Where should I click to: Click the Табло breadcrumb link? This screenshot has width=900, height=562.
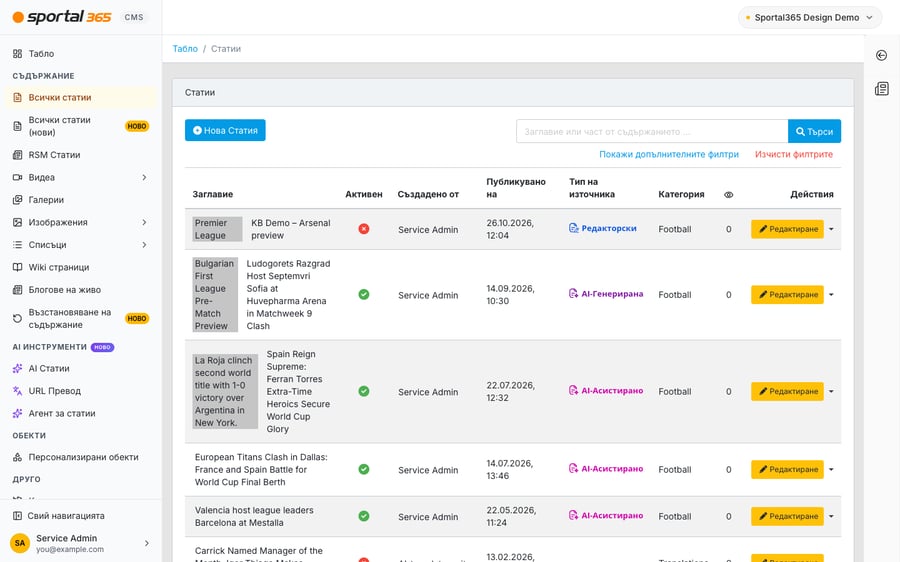[185, 49]
